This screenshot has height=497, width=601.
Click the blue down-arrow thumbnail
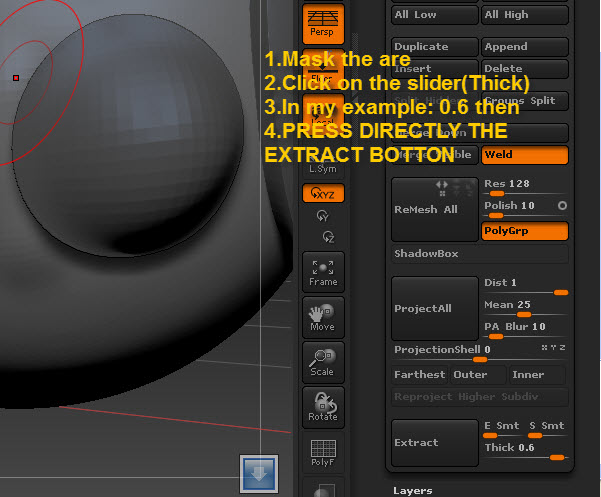[259, 474]
